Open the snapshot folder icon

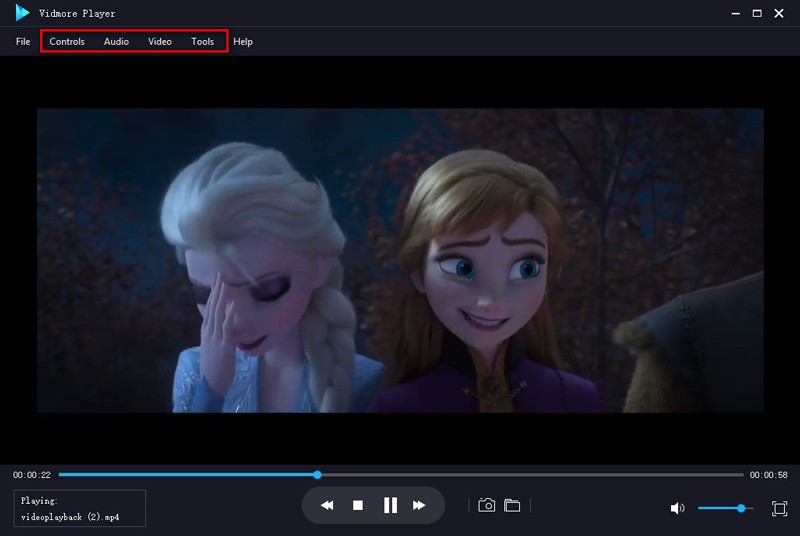(512, 506)
